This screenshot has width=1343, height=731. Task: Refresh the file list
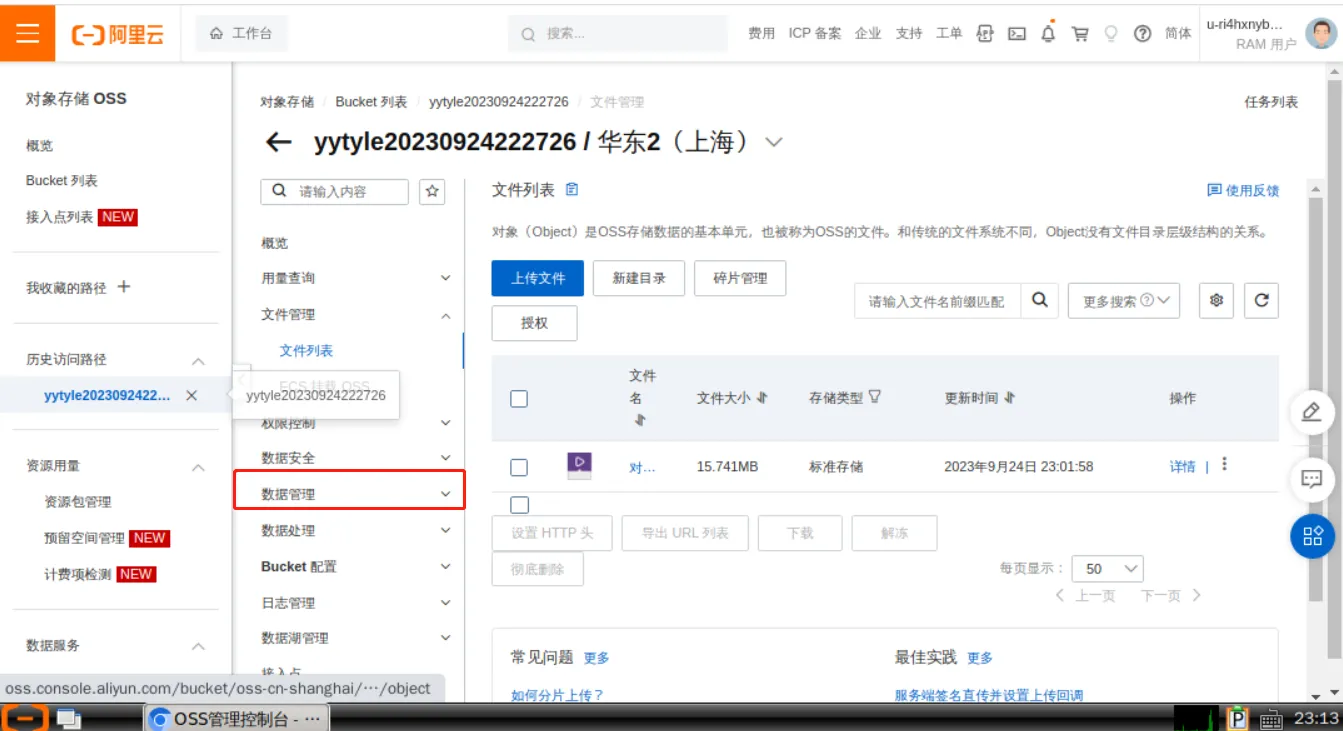click(x=1261, y=300)
